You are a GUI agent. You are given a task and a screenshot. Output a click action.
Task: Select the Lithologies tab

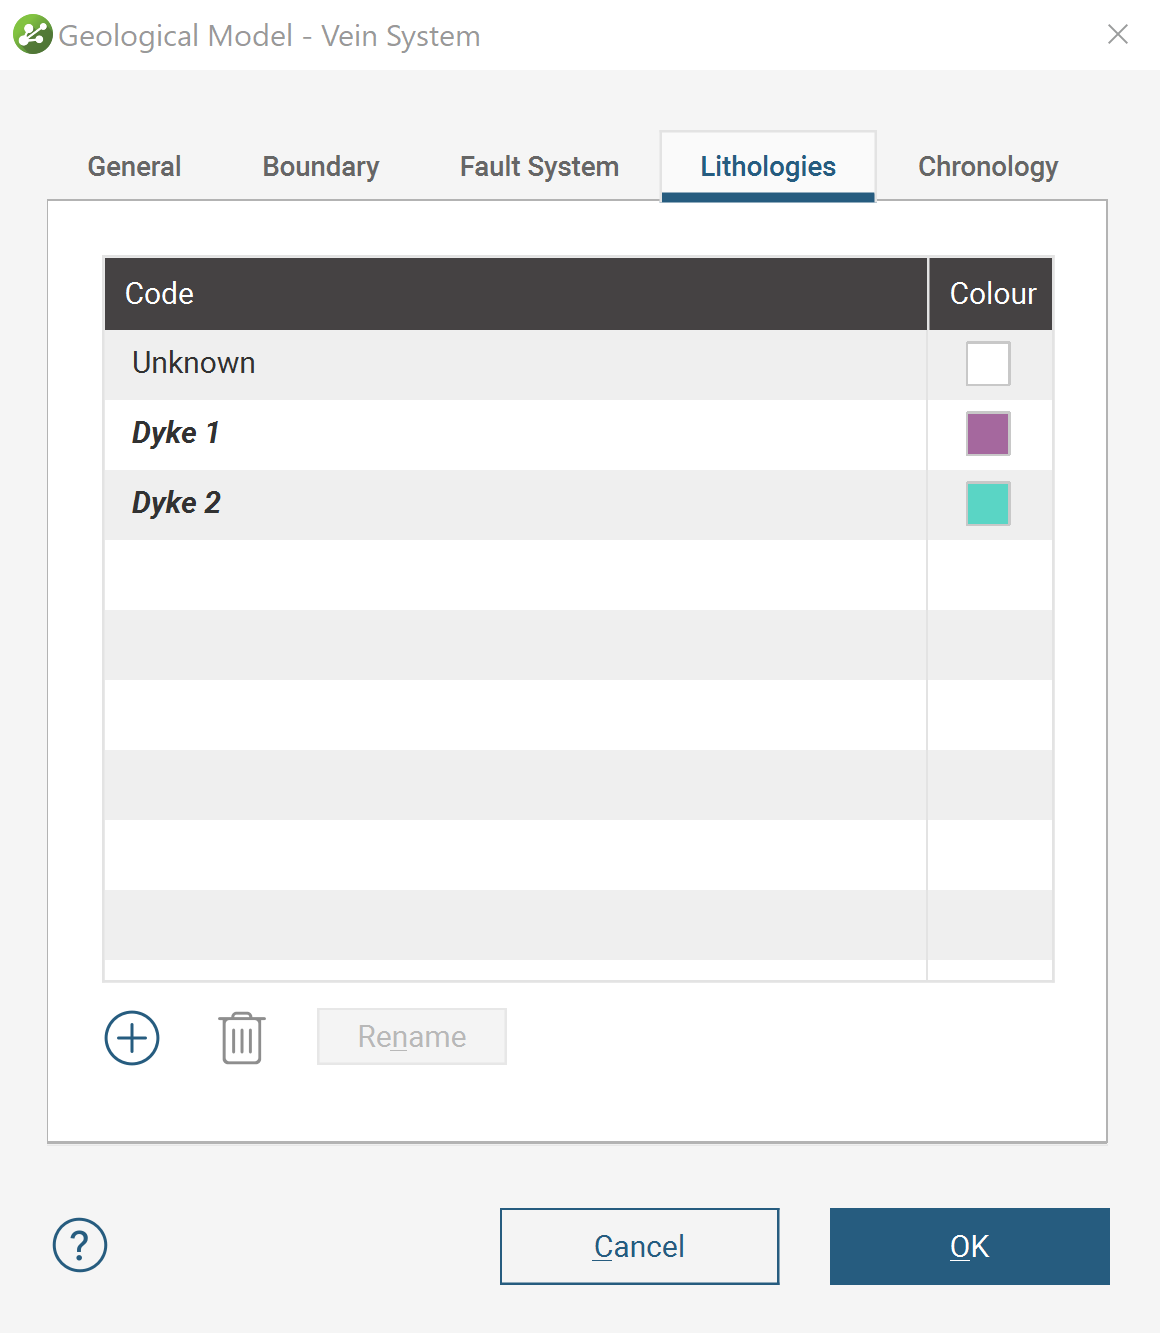point(768,166)
